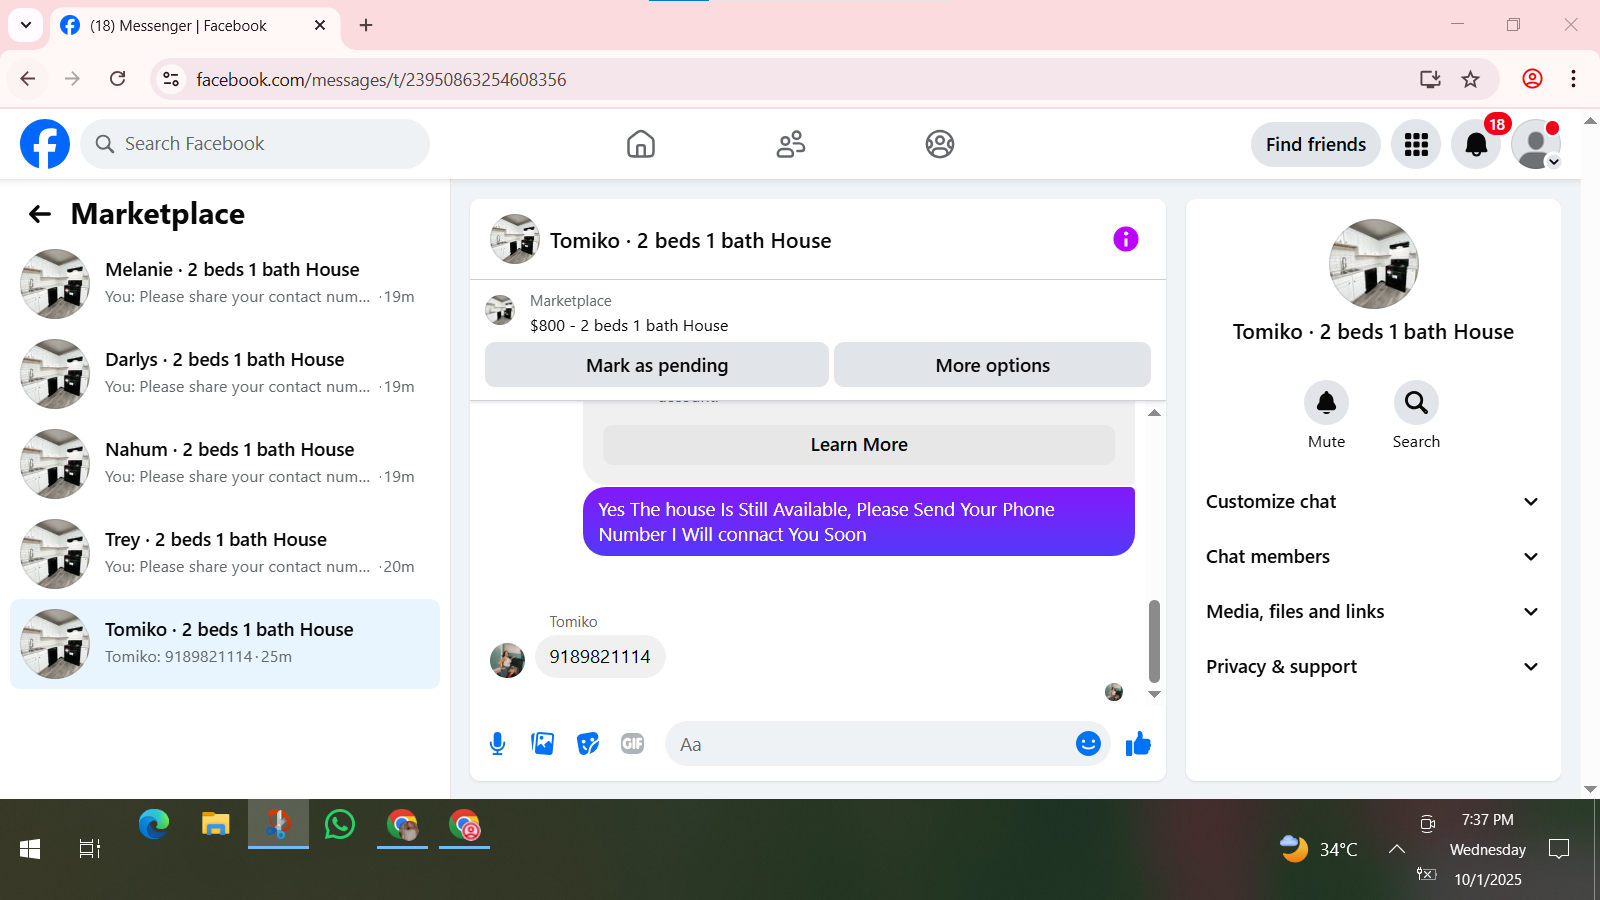Bookmark this page with the star icon
The image size is (1600, 900).
1470,79
